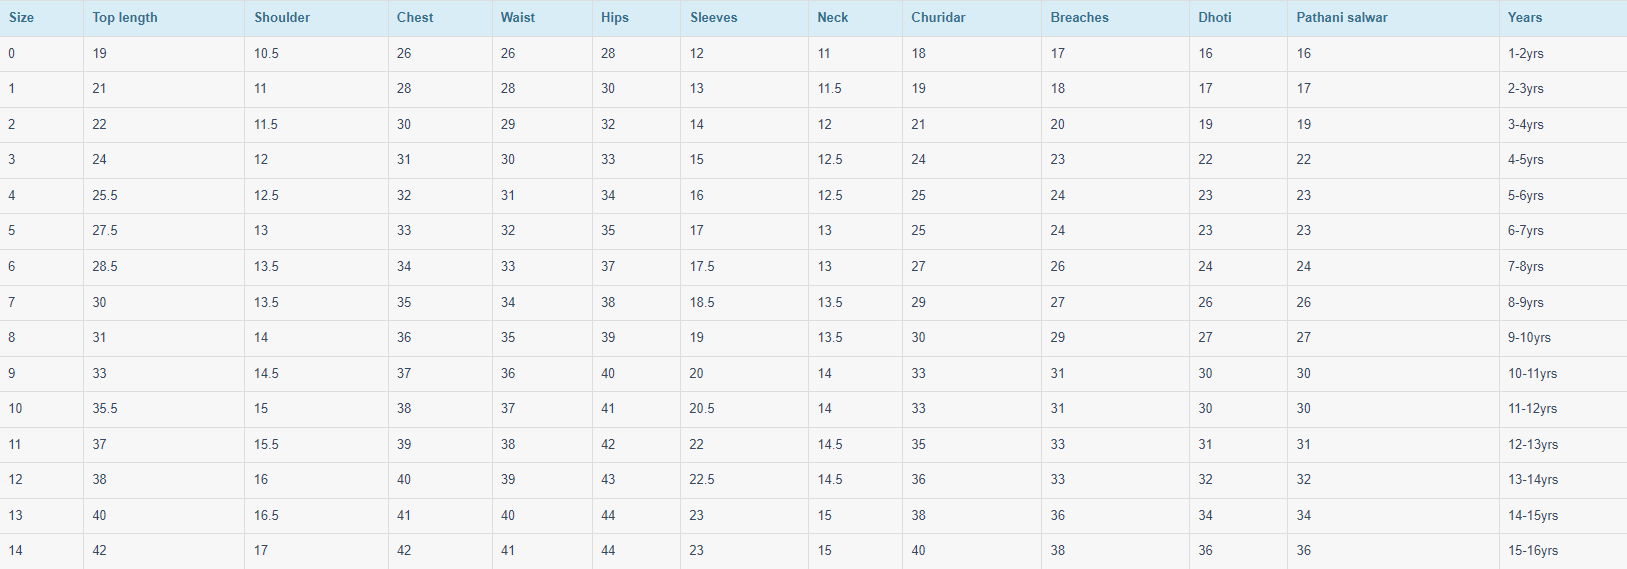Select the Top length column header
This screenshot has width=1627, height=569.
125,18
